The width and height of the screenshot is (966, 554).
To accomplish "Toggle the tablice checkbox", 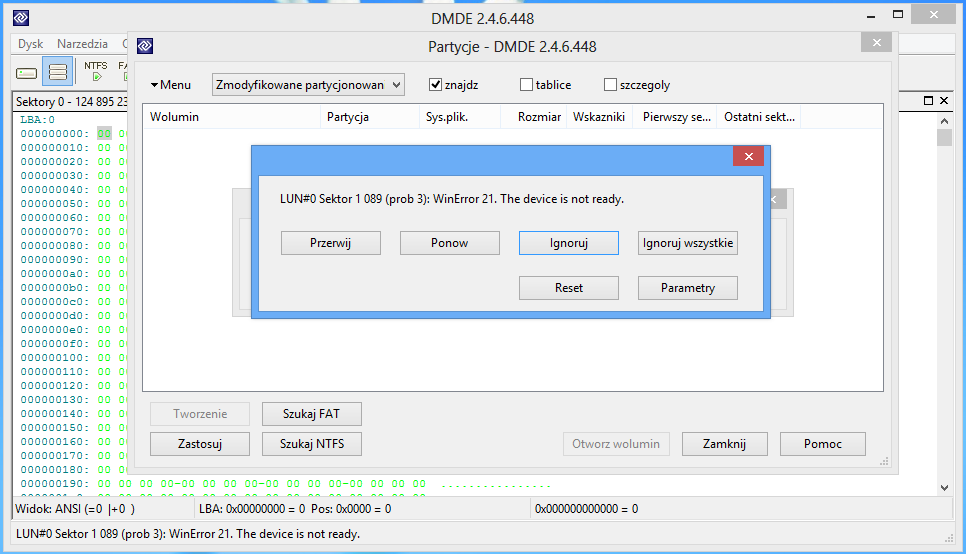I will click(x=526, y=84).
